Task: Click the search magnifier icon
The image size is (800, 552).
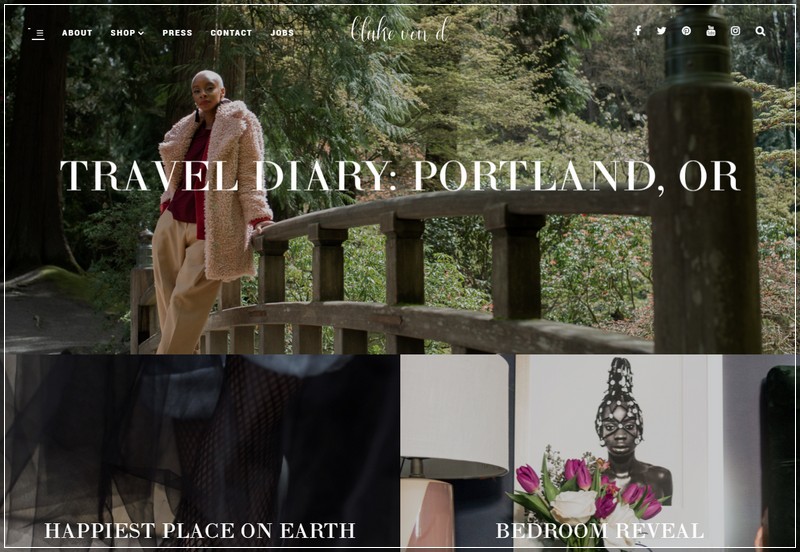Action: point(760,31)
